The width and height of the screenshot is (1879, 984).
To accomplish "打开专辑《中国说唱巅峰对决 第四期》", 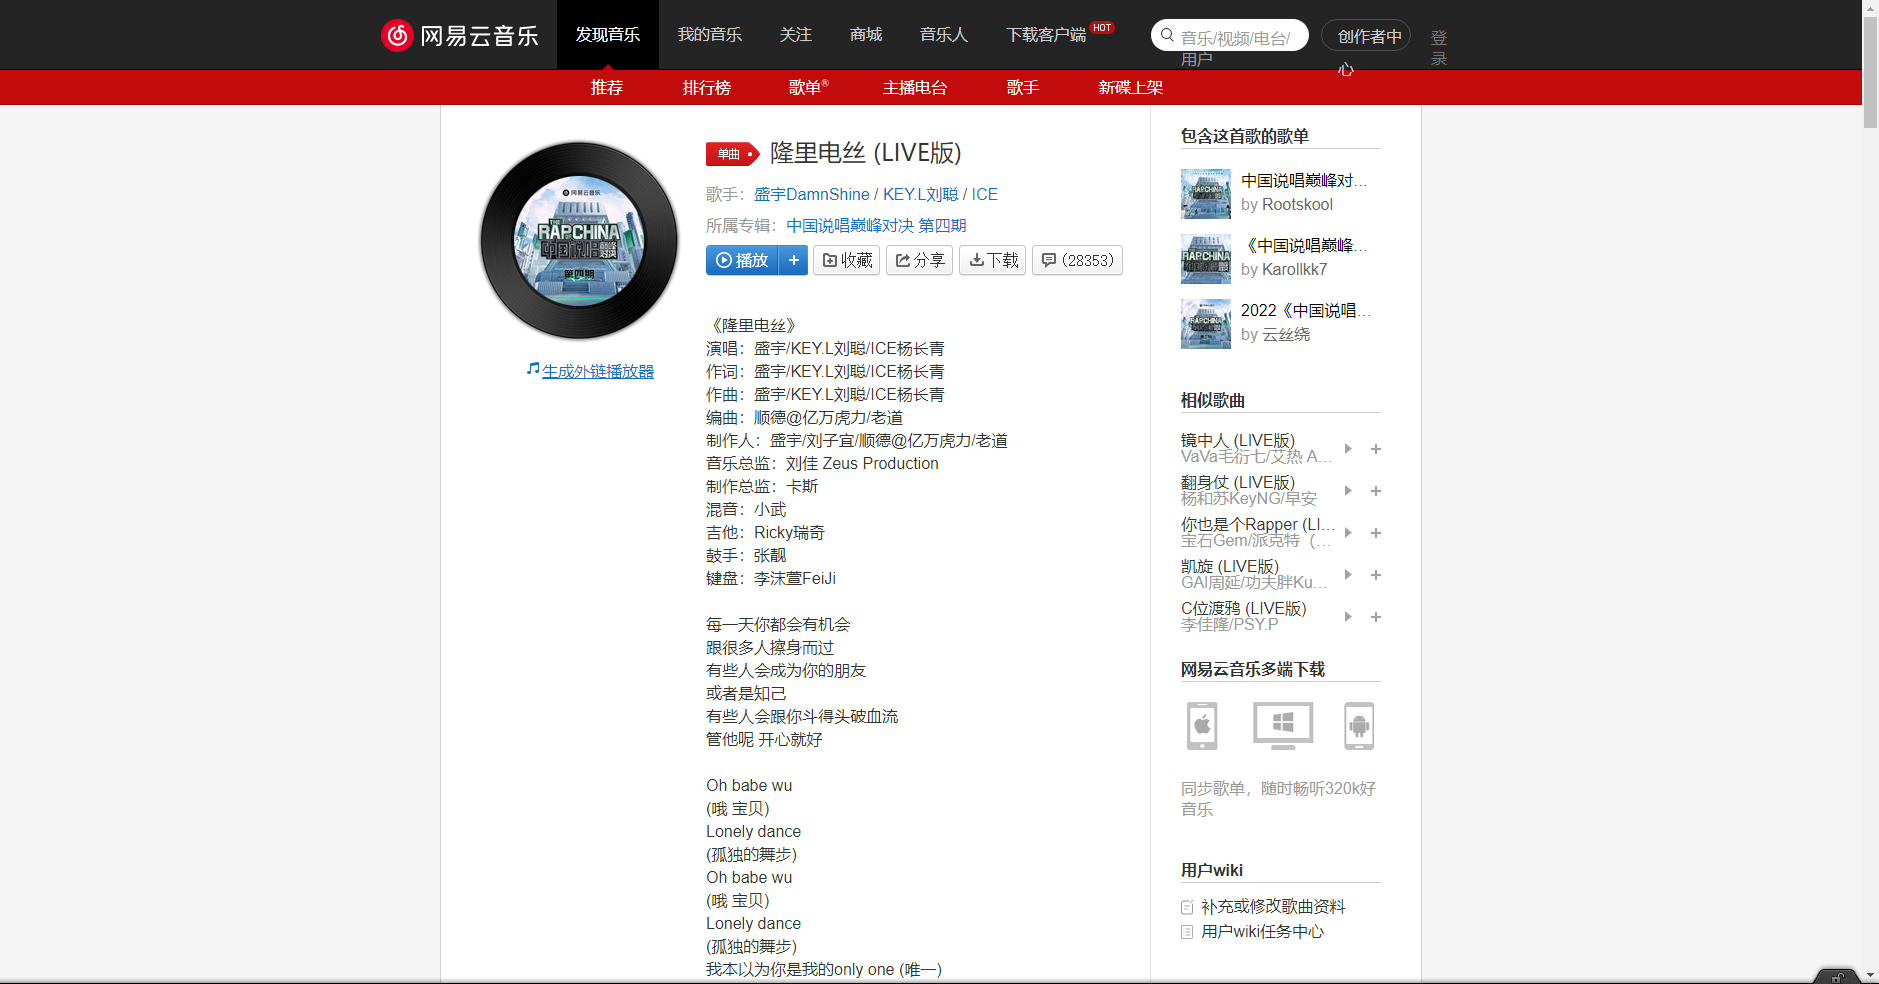I will coord(874,225).
